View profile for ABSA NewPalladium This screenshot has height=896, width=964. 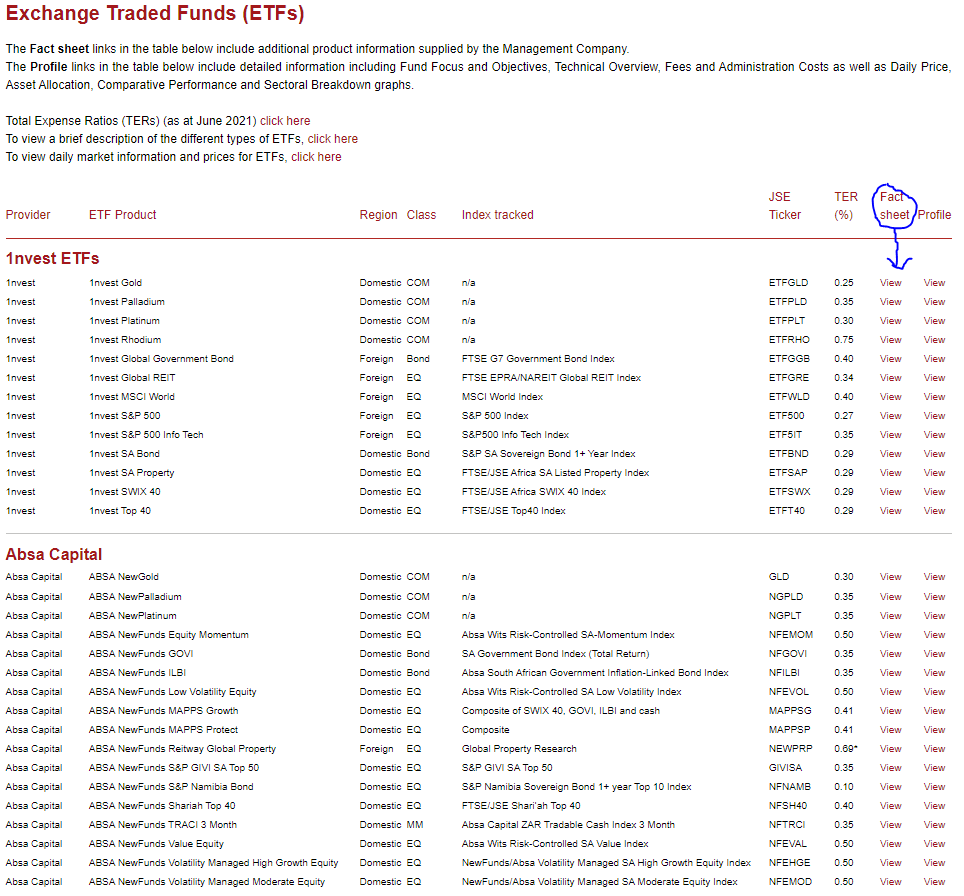pyautogui.click(x=934, y=597)
